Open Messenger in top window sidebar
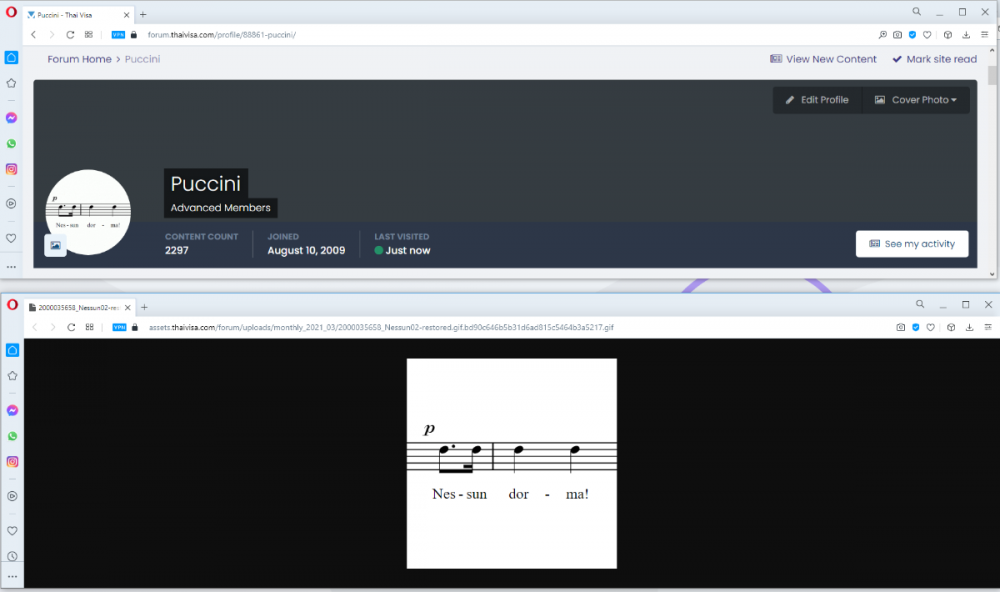The height and width of the screenshot is (592, 1000). point(11,118)
